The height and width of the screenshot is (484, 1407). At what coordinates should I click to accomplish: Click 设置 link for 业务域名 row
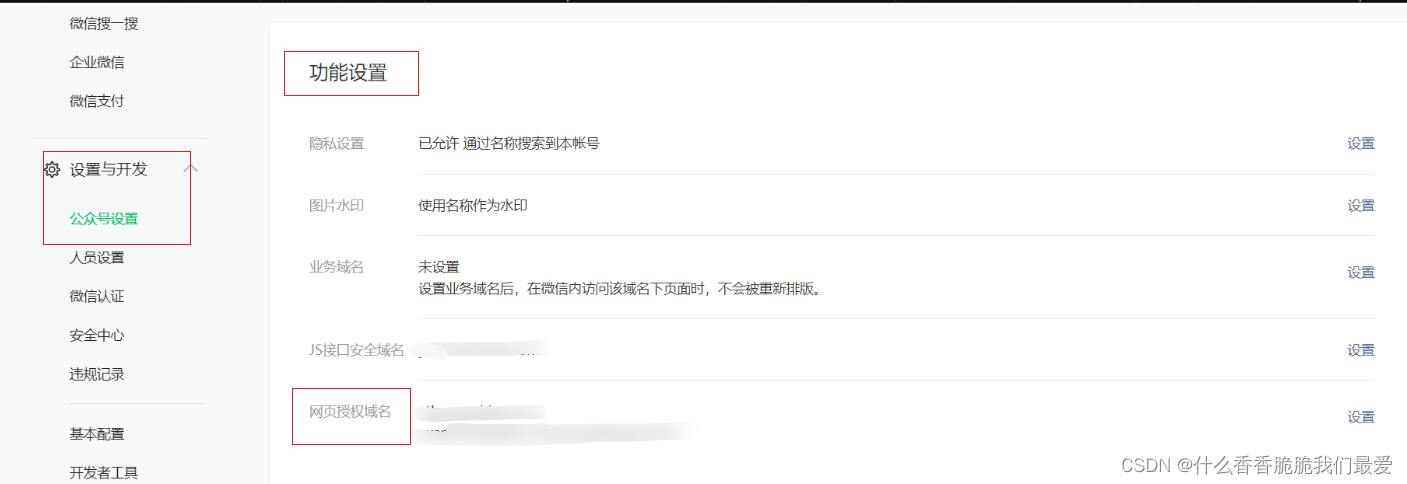pos(1361,273)
